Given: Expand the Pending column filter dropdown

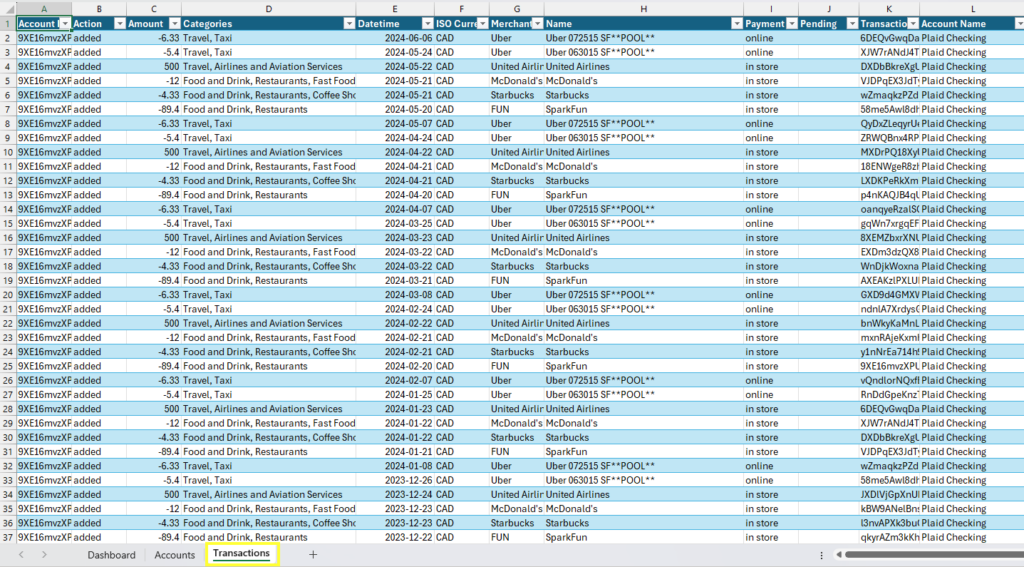Looking at the screenshot, I should (850, 23).
